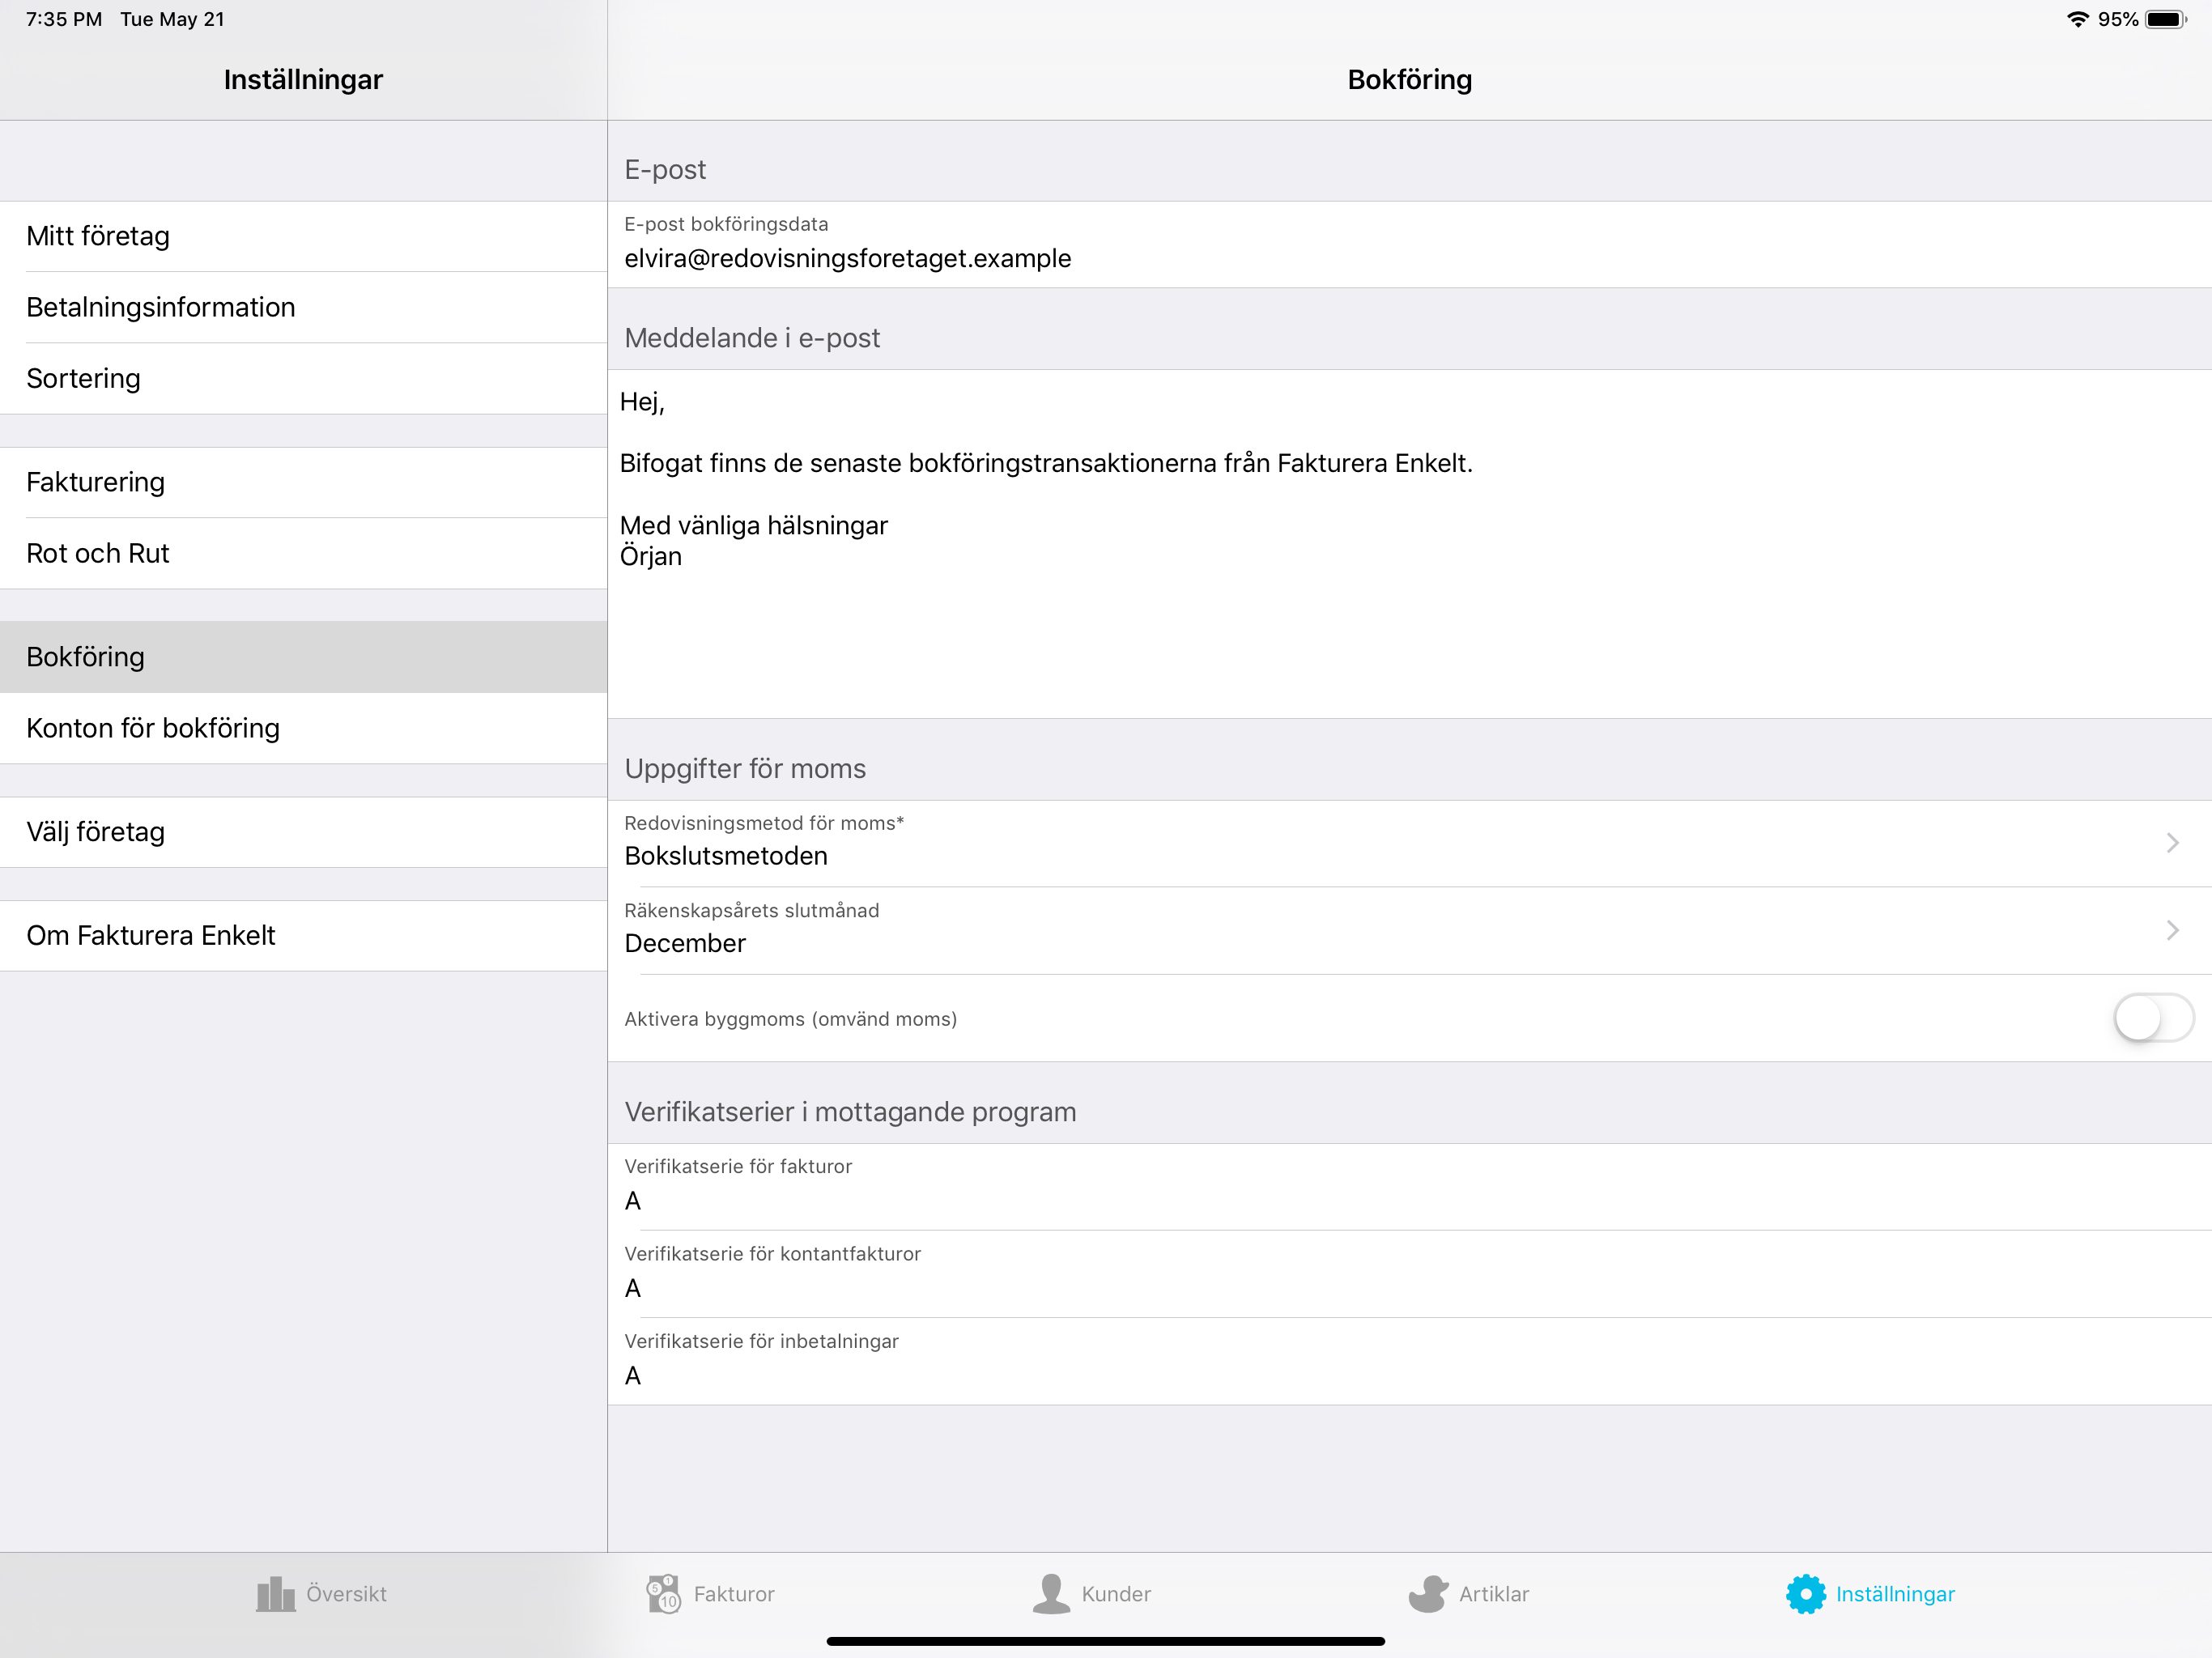Screen dimensions: 2212x1658
Task: Switch to the Inställningar tab label
Action: [1895, 1594]
